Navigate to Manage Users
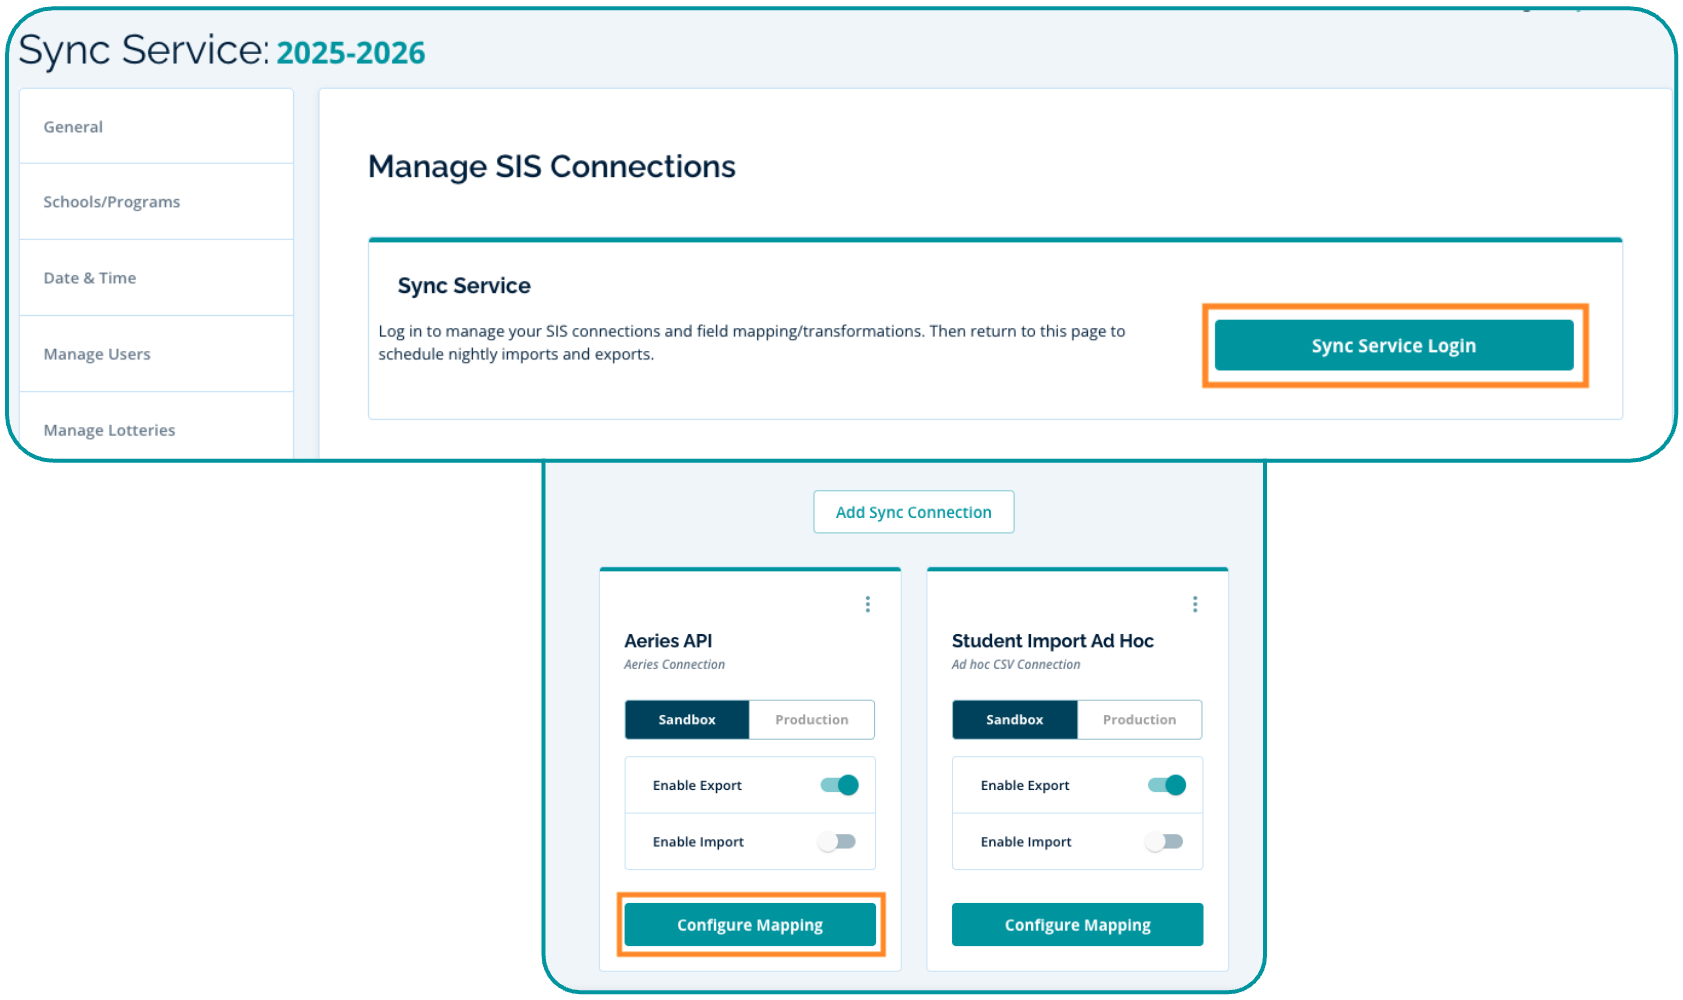 [97, 354]
